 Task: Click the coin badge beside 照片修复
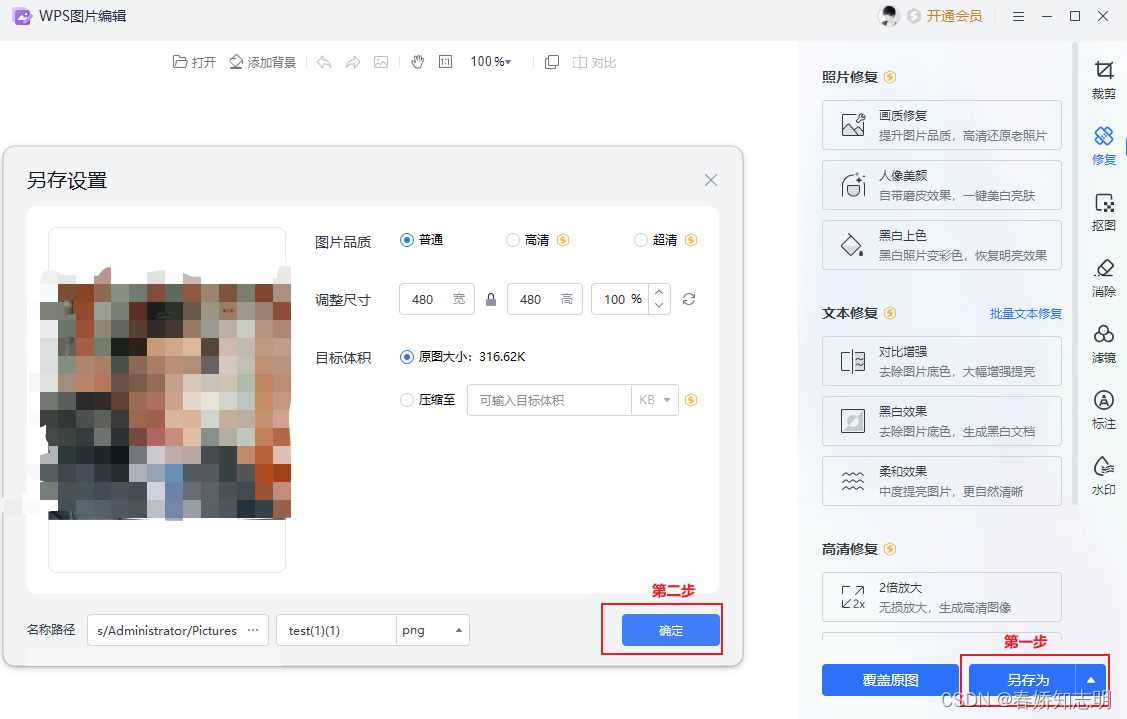(890, 77)
